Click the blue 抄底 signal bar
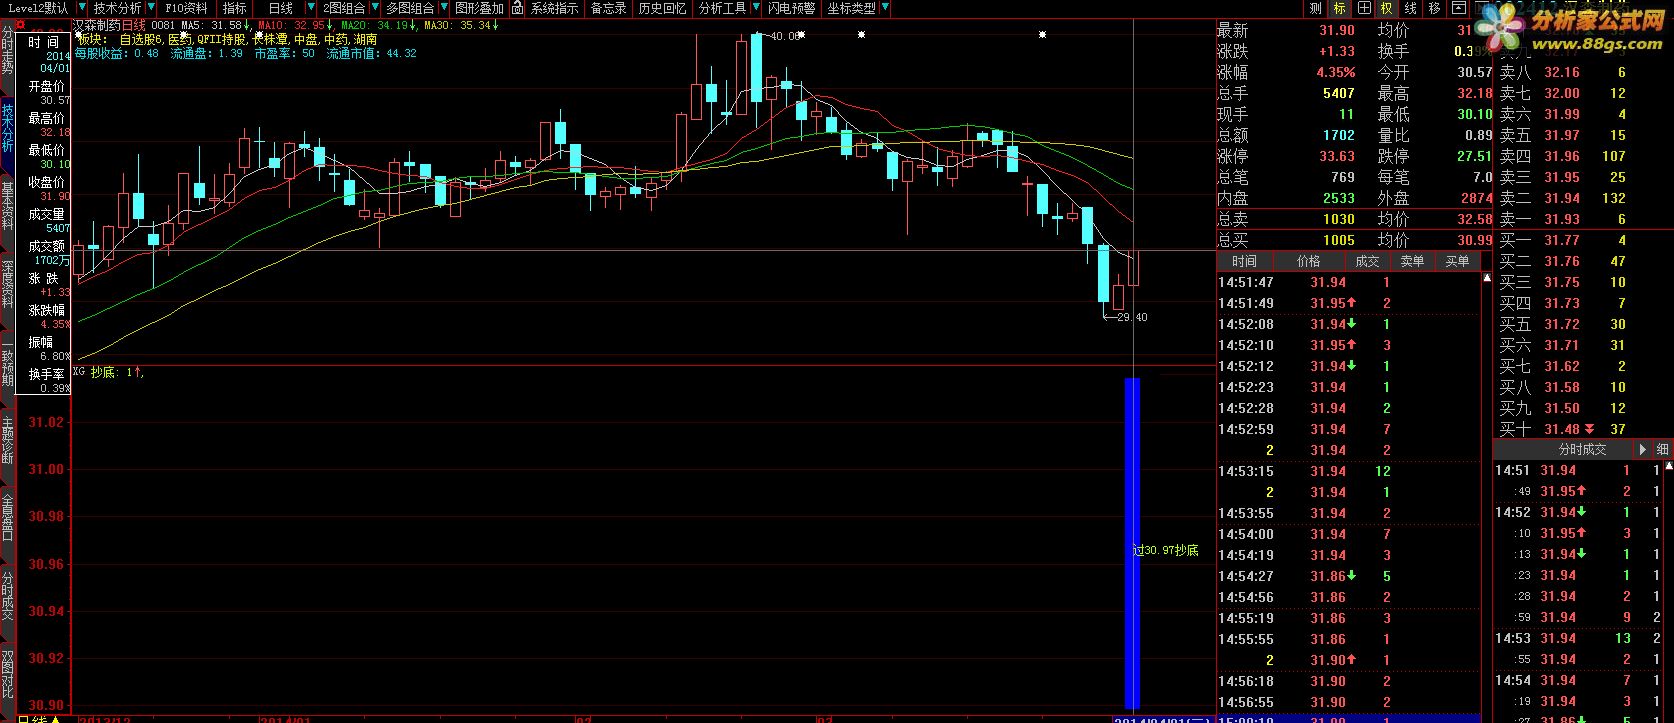Image resolution: width=1674 pixels, height=723 pixels. tap(1132, 543)
